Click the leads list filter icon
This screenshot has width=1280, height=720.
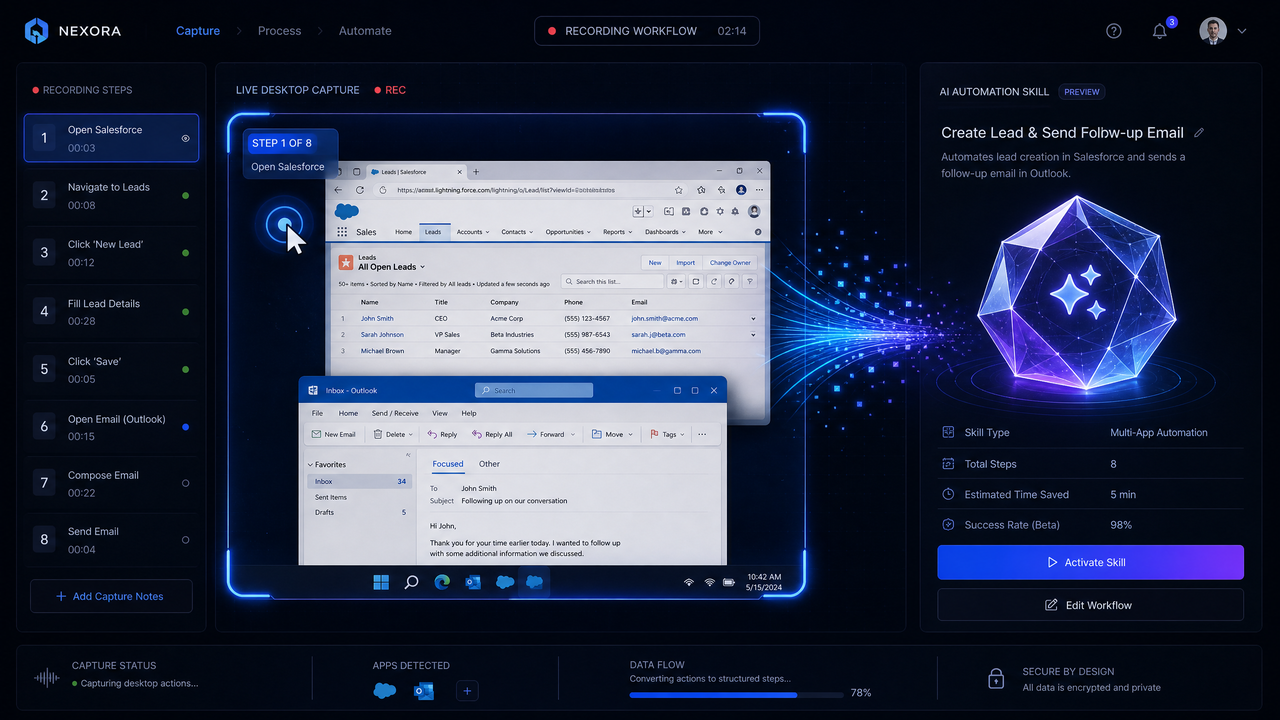[x=749, y=282]
